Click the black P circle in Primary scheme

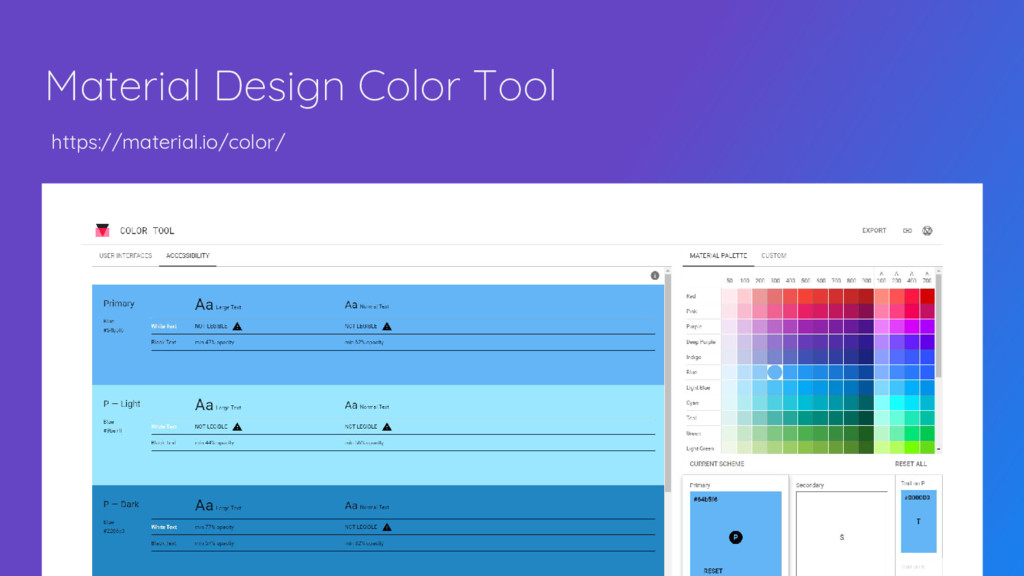(735, 537)
